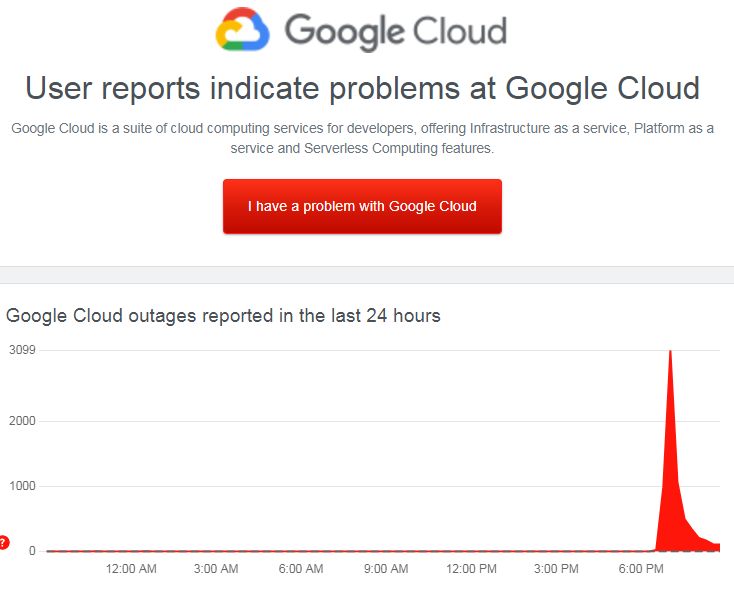The height and width of the screenshot is (590, 734).
Task: Select the 12:00 AM time marker
Action: 131,569
